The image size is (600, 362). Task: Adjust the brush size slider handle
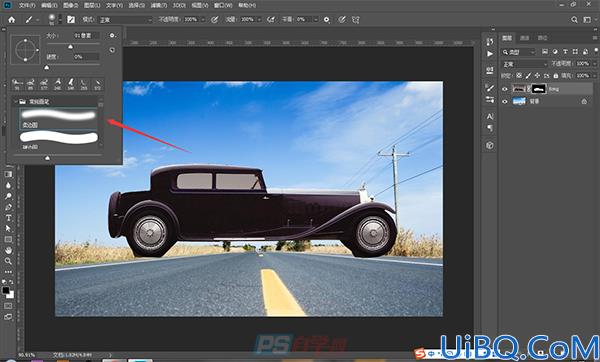(x=70, y=47)
